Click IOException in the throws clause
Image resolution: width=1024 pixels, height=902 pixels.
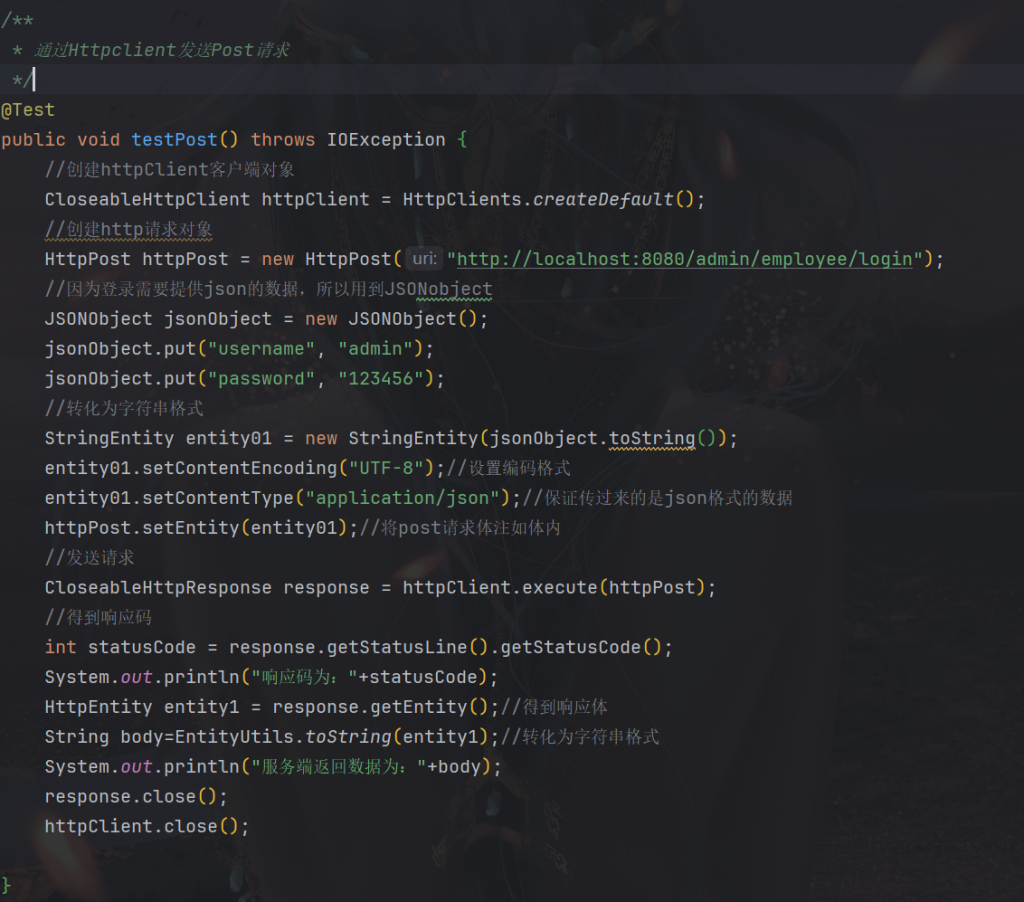point(386,140)
